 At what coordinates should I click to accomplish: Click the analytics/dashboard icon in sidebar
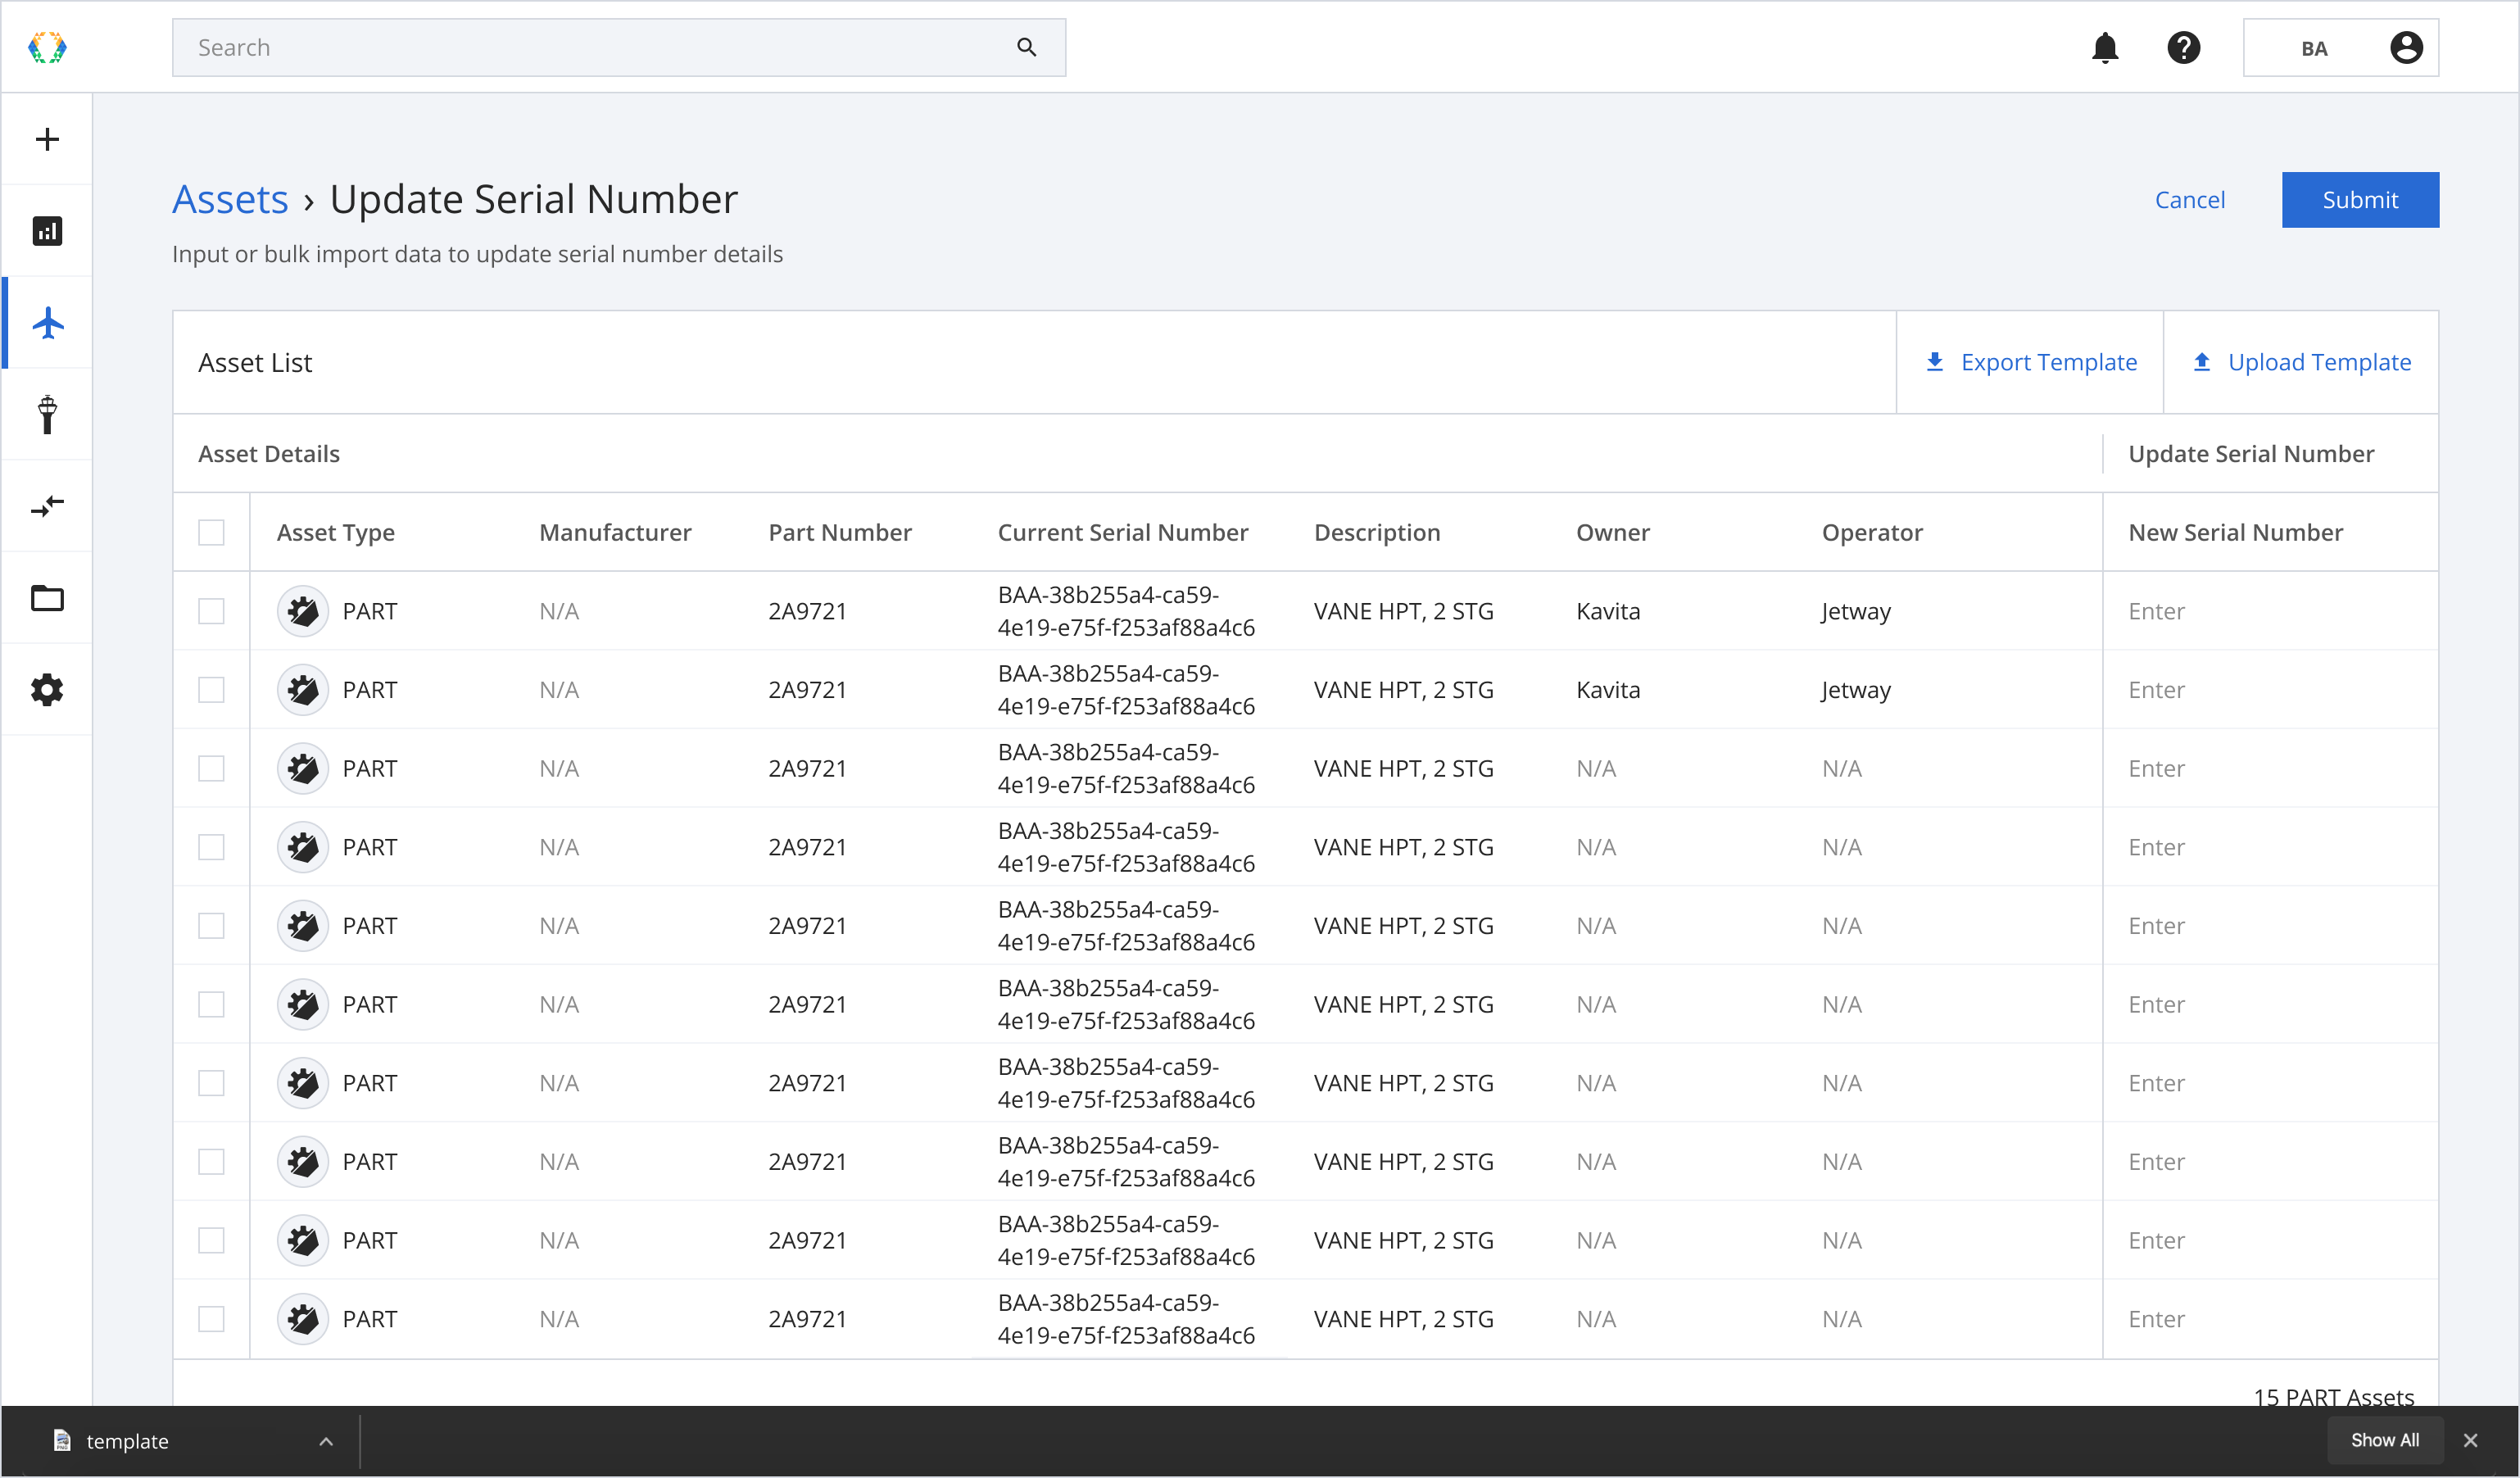pos(48,230)
